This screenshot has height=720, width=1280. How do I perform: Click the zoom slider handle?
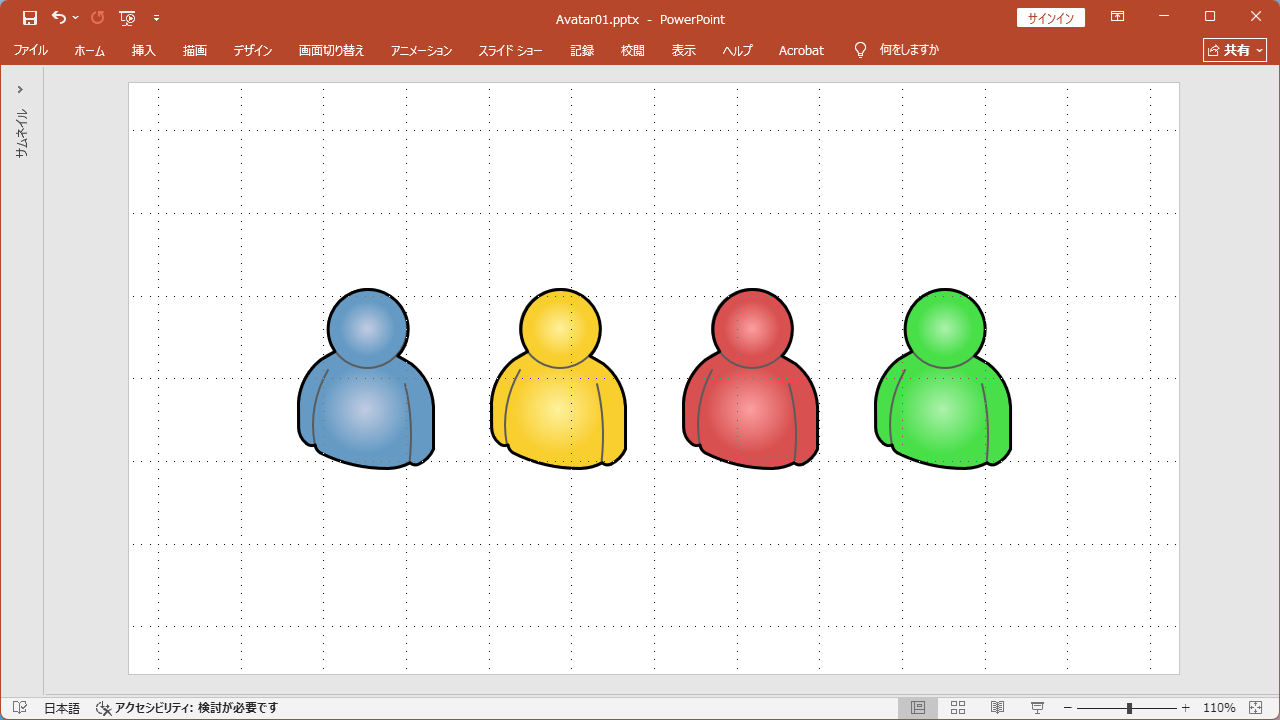click(x=1129, y=707)
